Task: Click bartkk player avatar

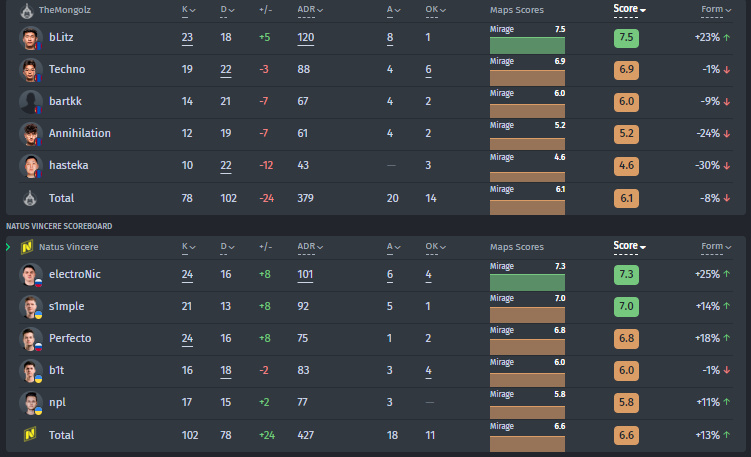Action: pyautogui.click(x=30, y=102)
